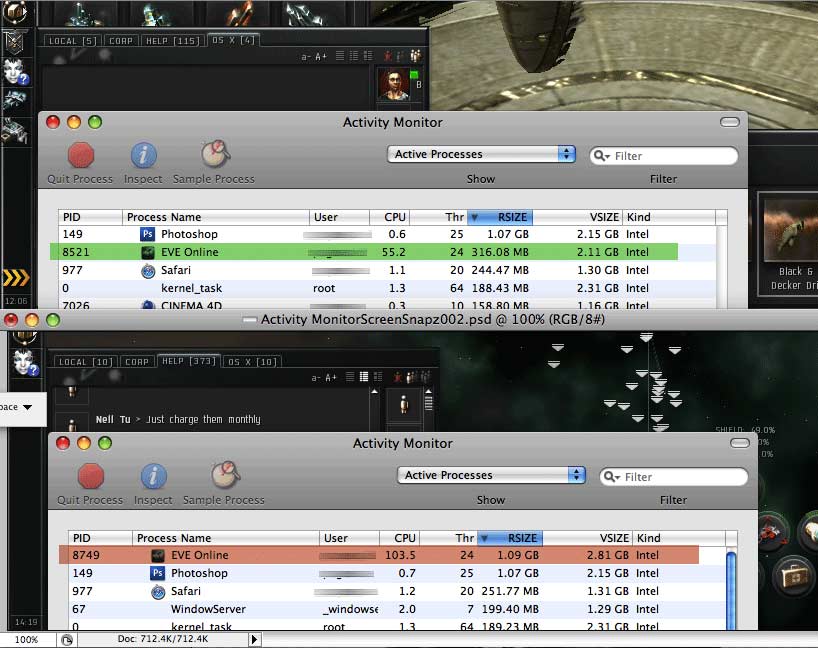Click Safari compass icon in lower process list
This screenshot has width=818, height=648.
[158, 592]
